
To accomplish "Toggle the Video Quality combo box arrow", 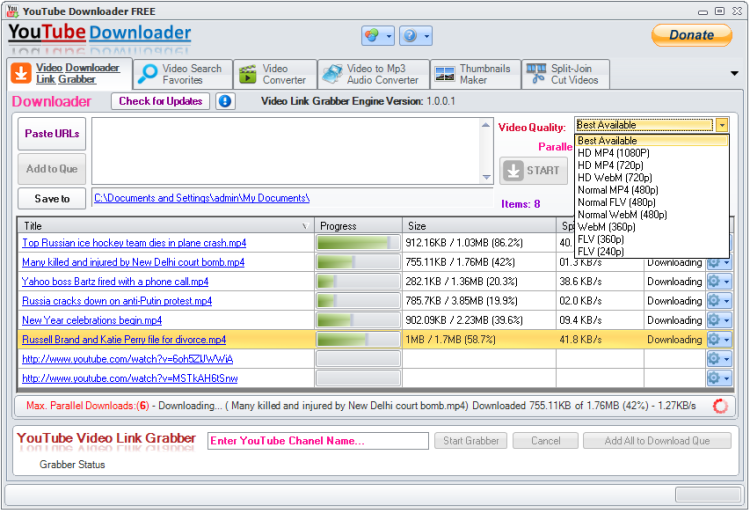I will pyautogui.click(x=722, y=125).
